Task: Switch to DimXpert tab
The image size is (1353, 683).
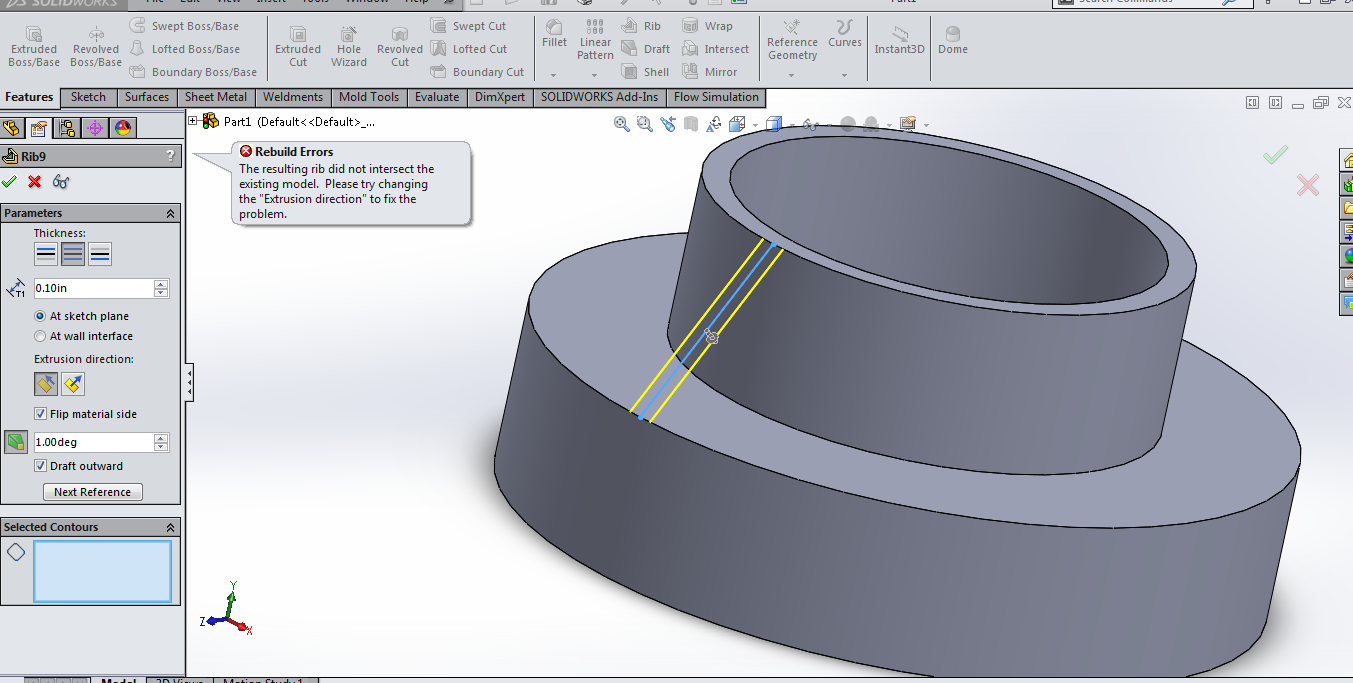Action: pos(499,97)
